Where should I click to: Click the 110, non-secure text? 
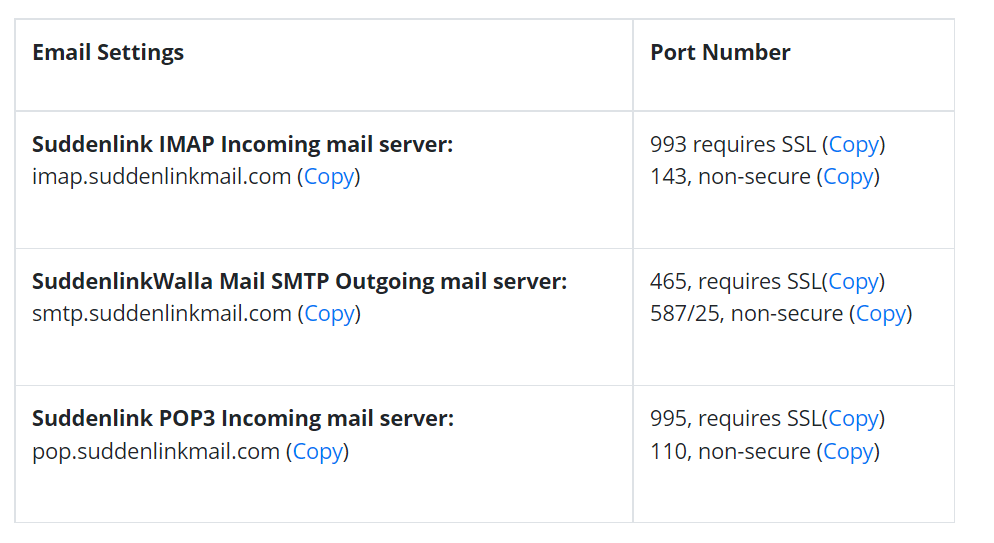click(730, 452)
